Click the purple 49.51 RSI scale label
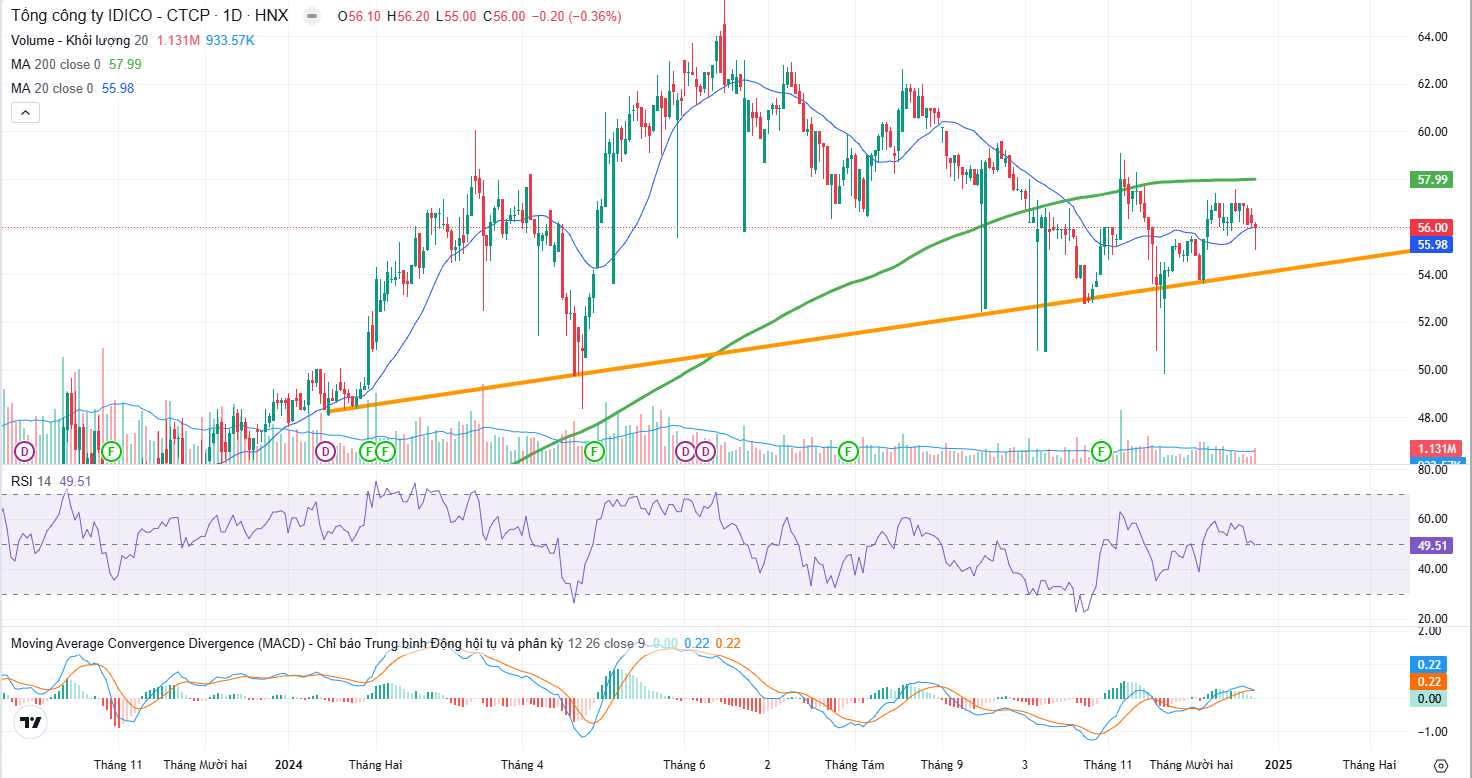The height and width of the screenshot is (778, 1472). pos(1433,546)
